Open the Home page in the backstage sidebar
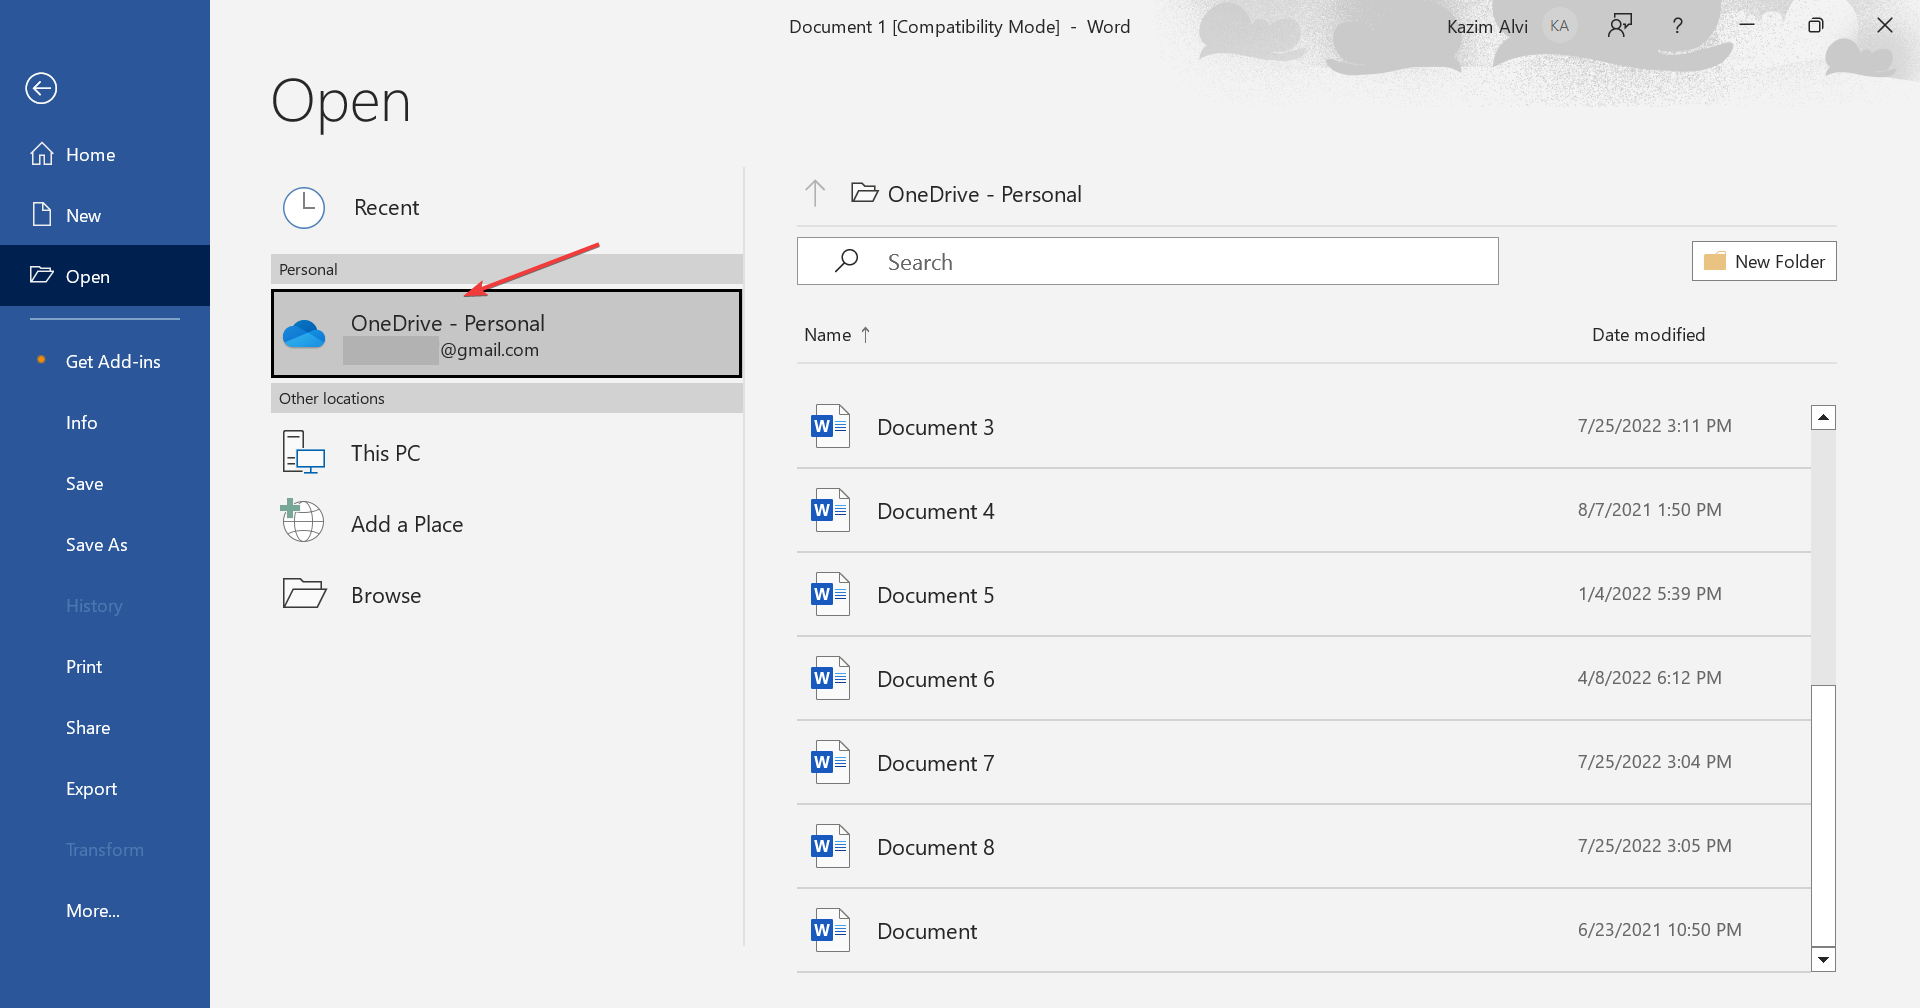Image resolution: width=1920 pixels, height=1008 pixels. 105,154
